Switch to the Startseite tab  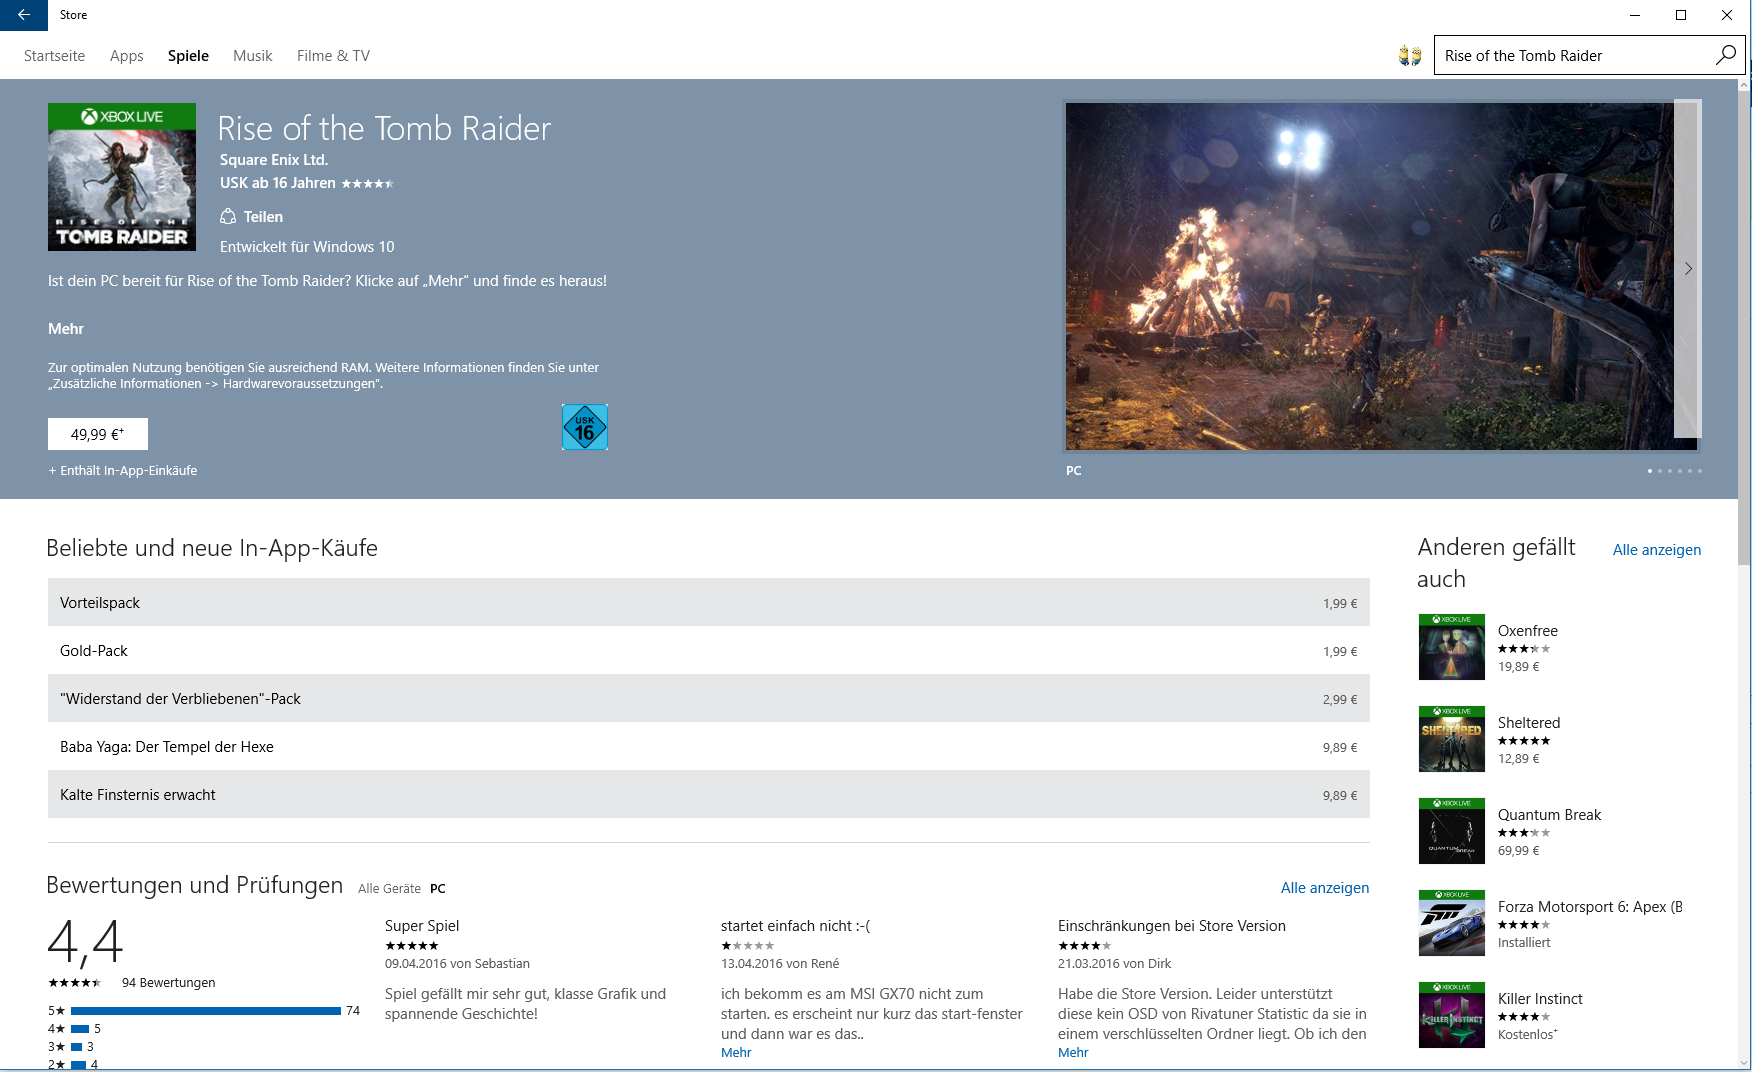click(54, 56)
